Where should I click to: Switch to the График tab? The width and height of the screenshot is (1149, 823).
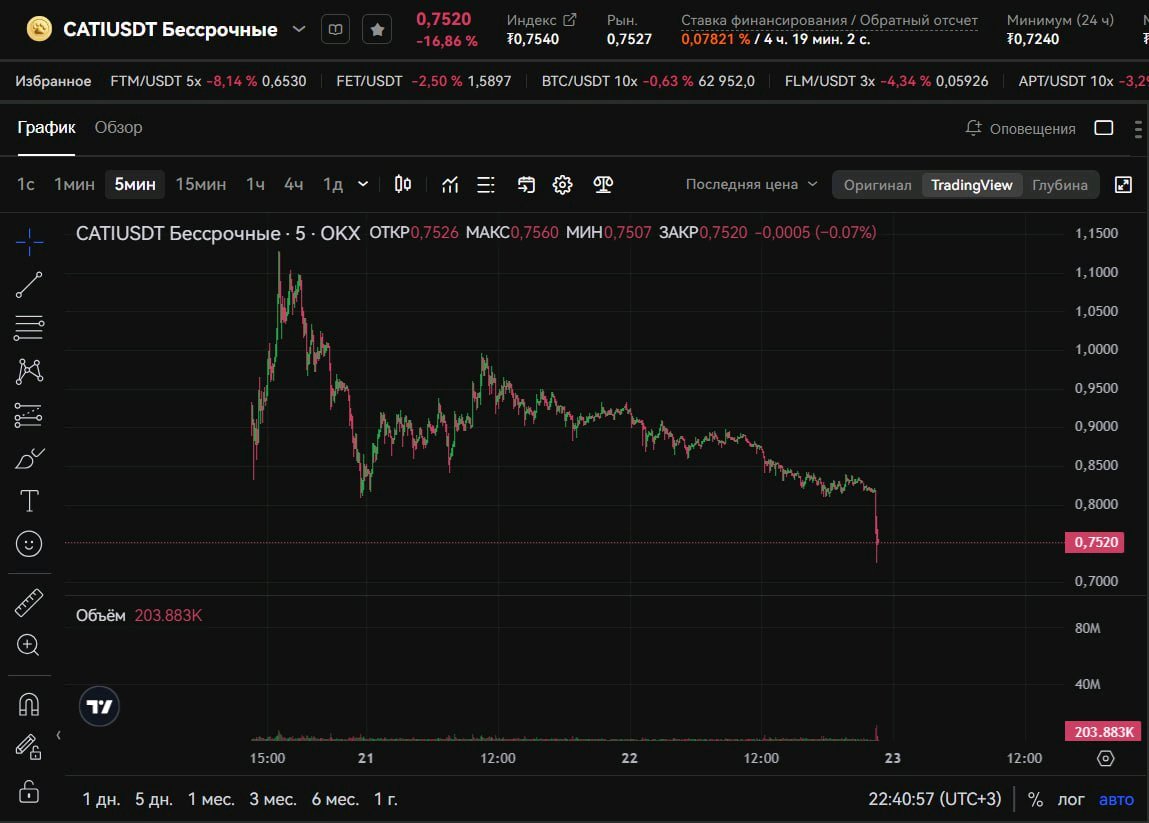(x=46, y=128)
